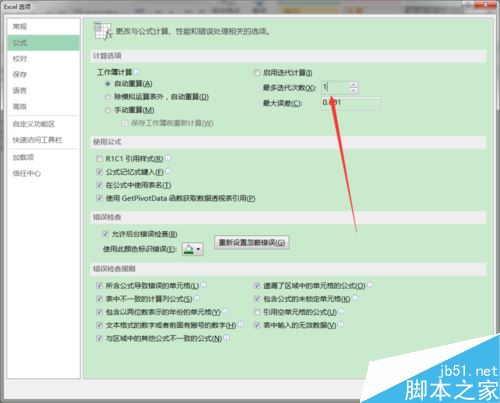This screenshot has width=500, height=403.
Task: Toggle 包含以两位数表示的年份的单元格 checkbox
Action: pyautogui.click(x=99, y=312)
